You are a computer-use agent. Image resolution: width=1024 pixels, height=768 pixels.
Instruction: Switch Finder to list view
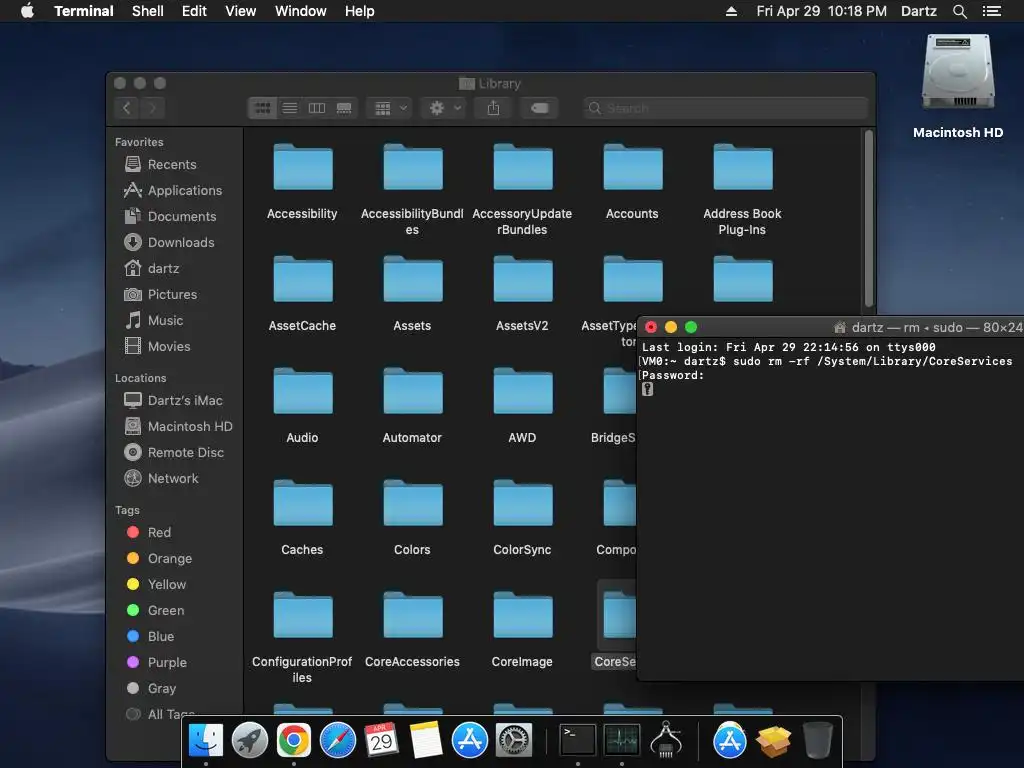(x=290, y=108)
